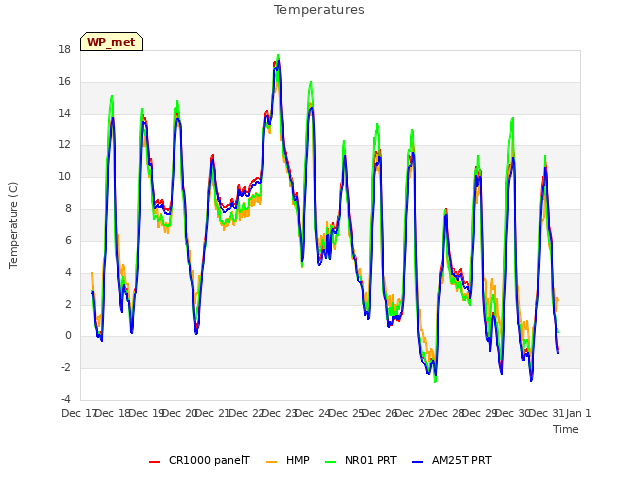Image resolution: width=640 pixels, height=480 pixels.
Task: Click the Dec 22 peak near 17 degrees
Action: 278,57
